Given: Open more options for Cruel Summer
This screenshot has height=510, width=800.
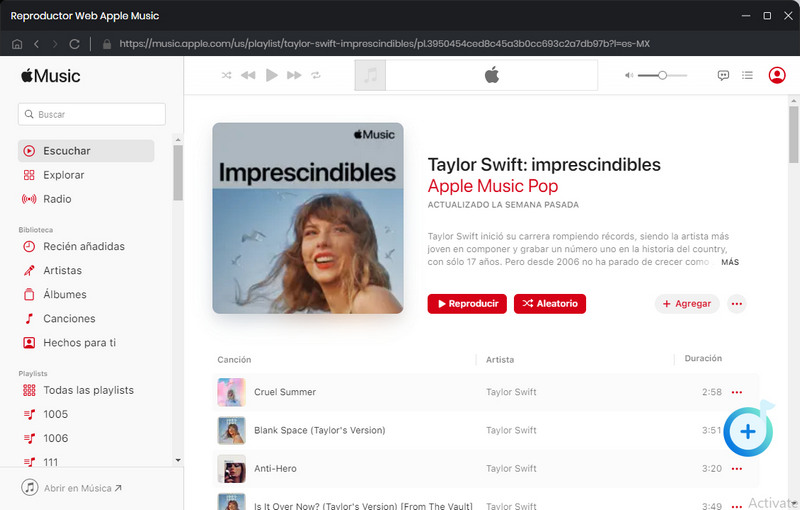Looking at the screenshot, I should (738, 392).
